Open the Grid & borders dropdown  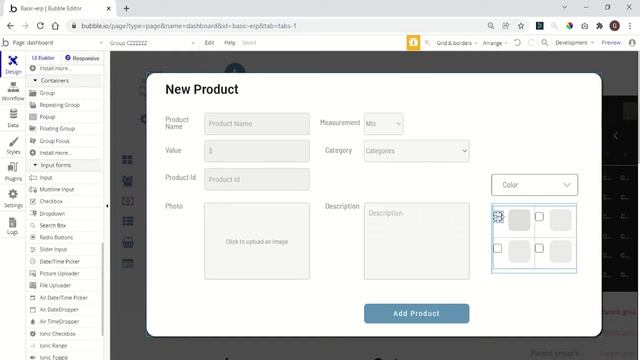pos(457,43)
